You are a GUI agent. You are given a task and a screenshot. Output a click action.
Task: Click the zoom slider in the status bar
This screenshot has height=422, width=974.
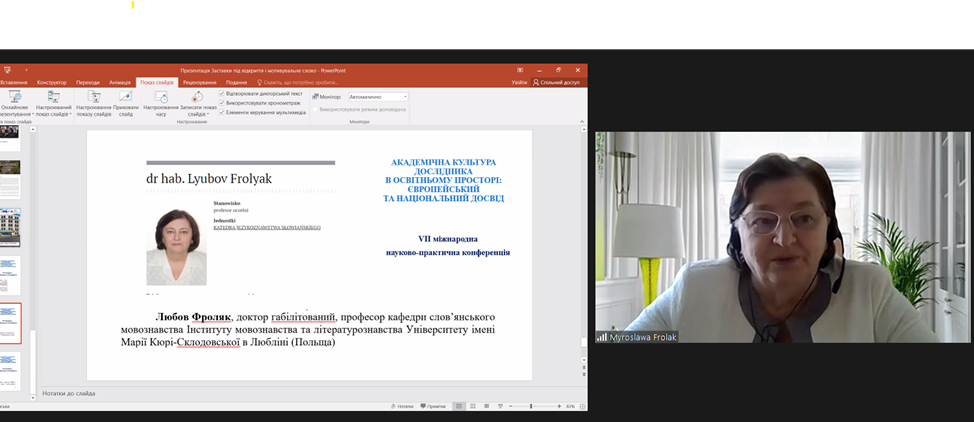532,406
